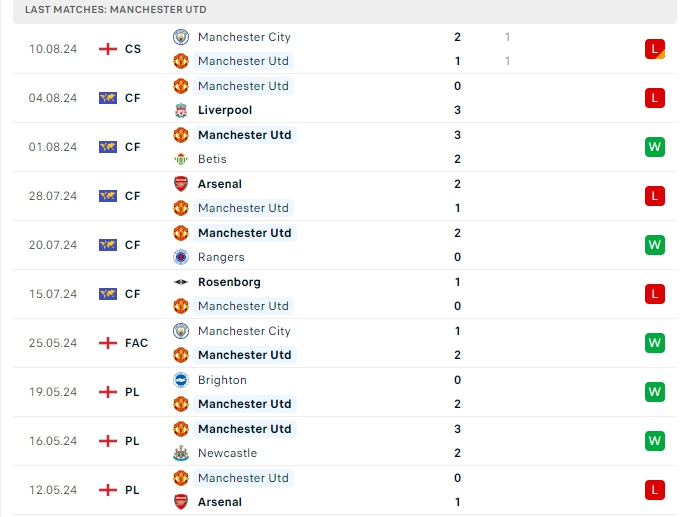688x517 pixels.
Task: Click the Rangers club crest icon
Action: [181, 257]
